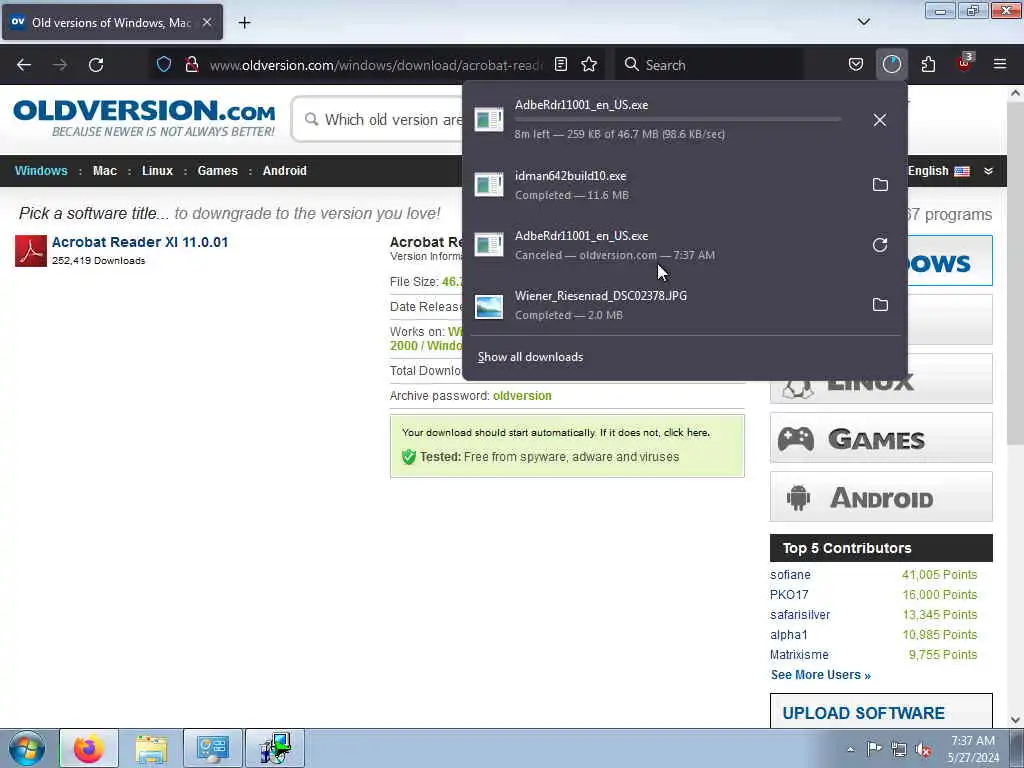
Task: Click the oldversion archive password text
Action: (522, 396)
